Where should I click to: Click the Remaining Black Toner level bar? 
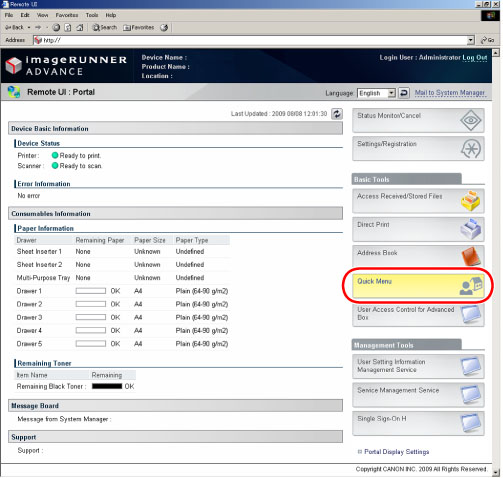pyautogui.click(x=107, y=386)
